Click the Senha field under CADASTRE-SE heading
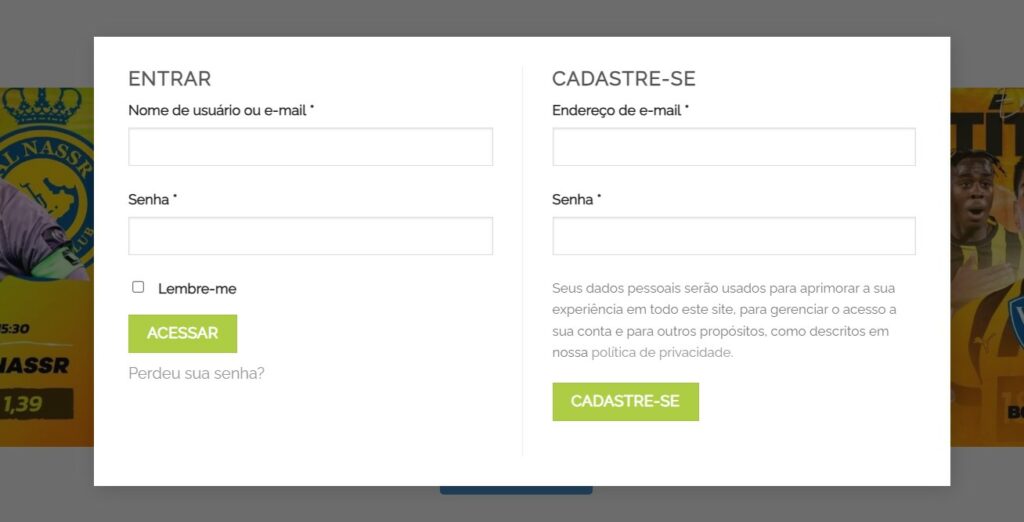 733,236
